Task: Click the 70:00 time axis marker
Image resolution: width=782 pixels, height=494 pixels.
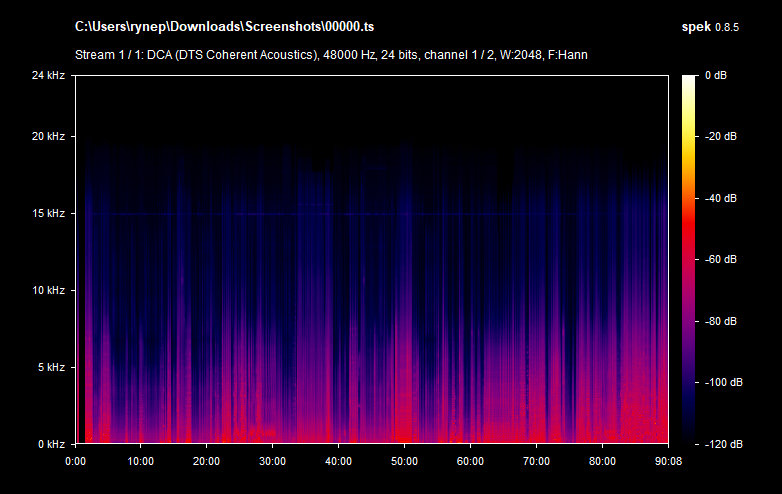Action: (536, 461)
